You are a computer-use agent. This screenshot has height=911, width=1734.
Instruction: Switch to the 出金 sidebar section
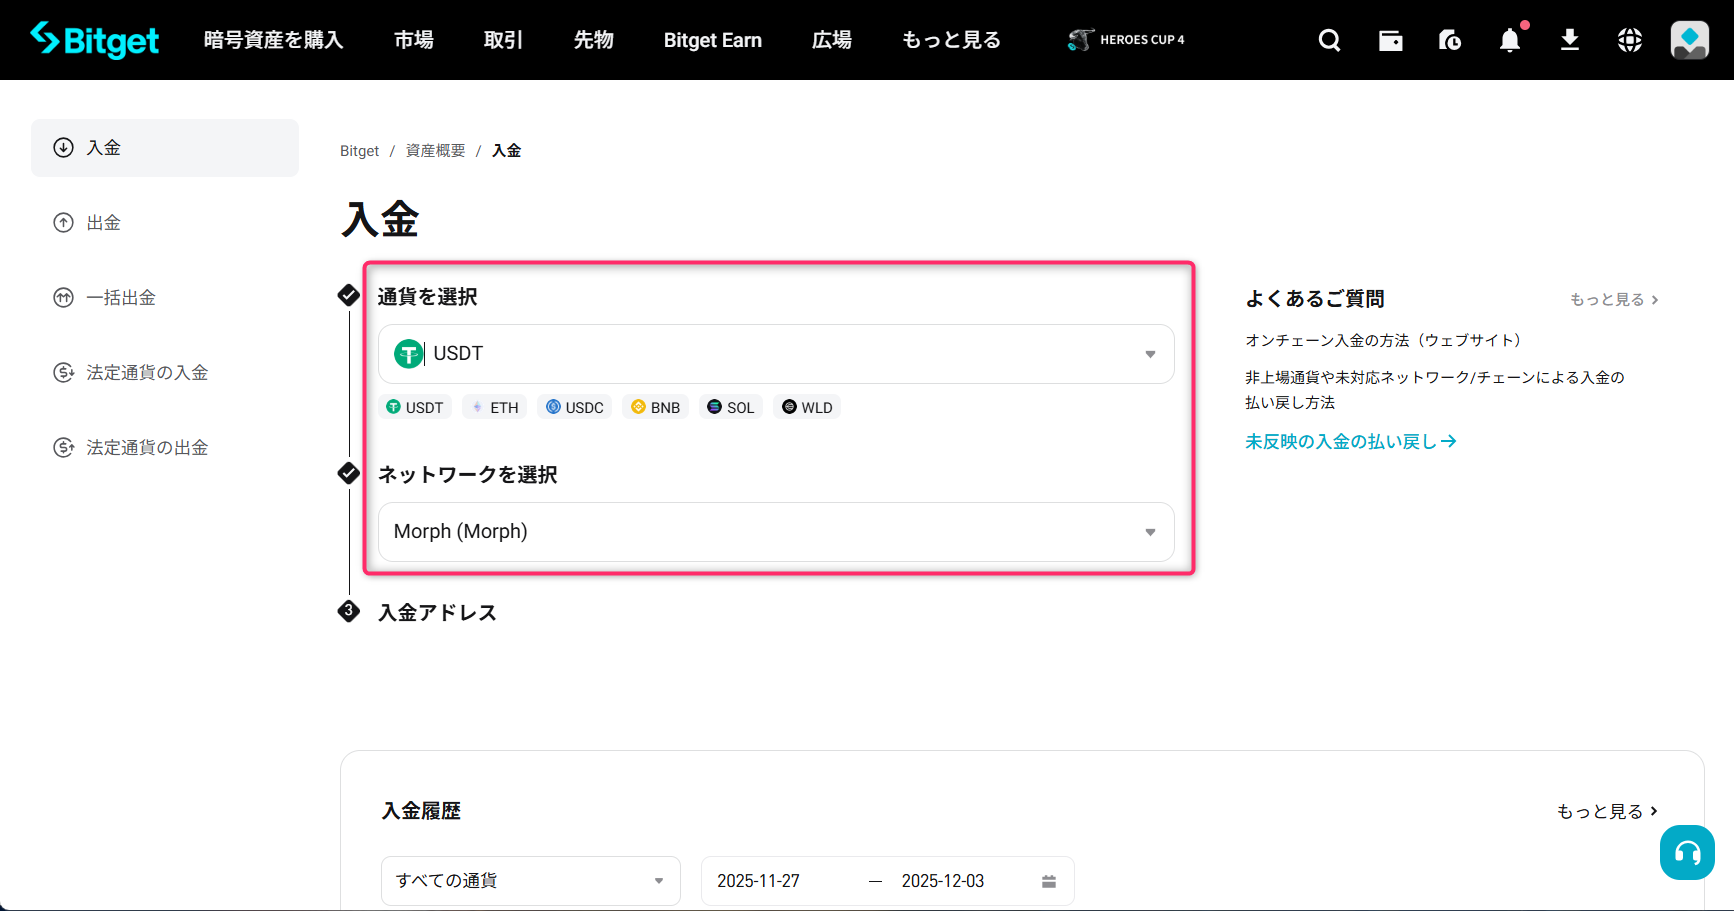pyautogui.click(x=102, y=222)
